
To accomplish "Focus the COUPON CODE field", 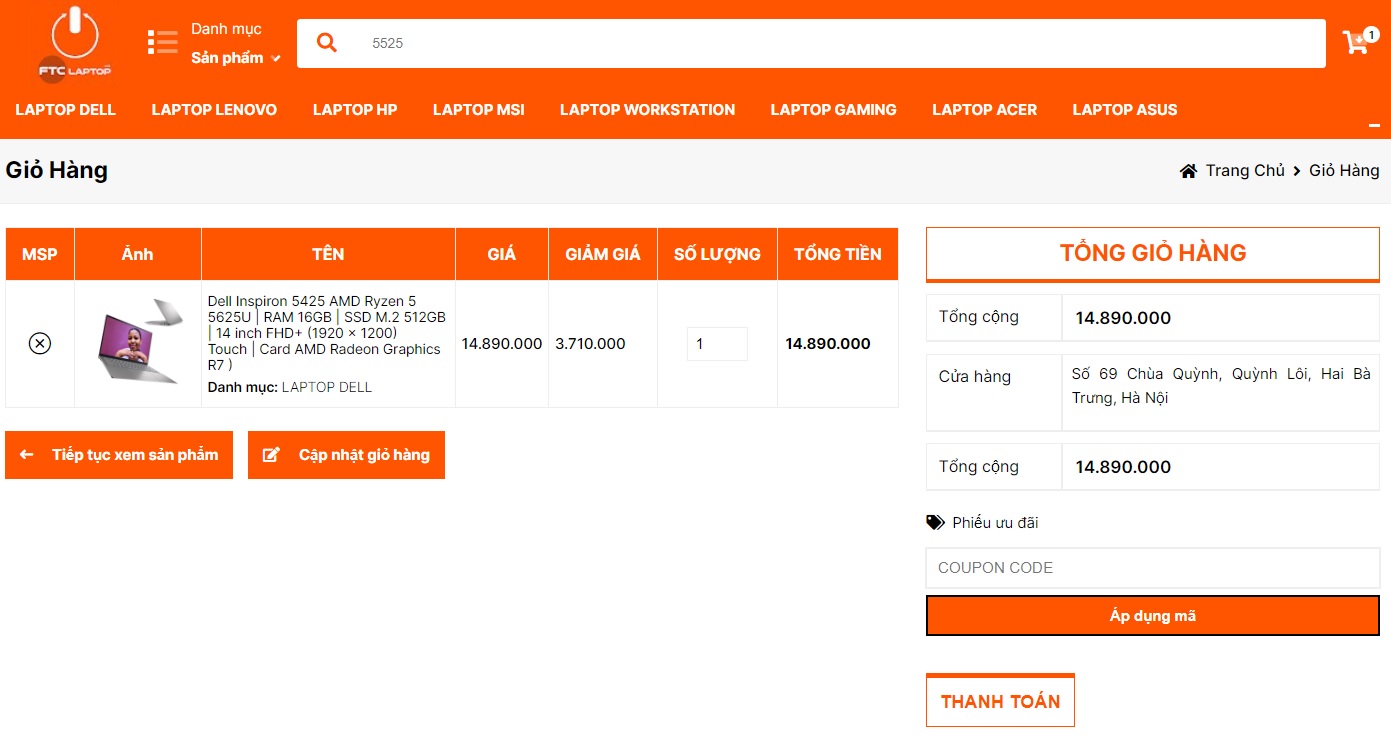I will tap(1152, 568).
